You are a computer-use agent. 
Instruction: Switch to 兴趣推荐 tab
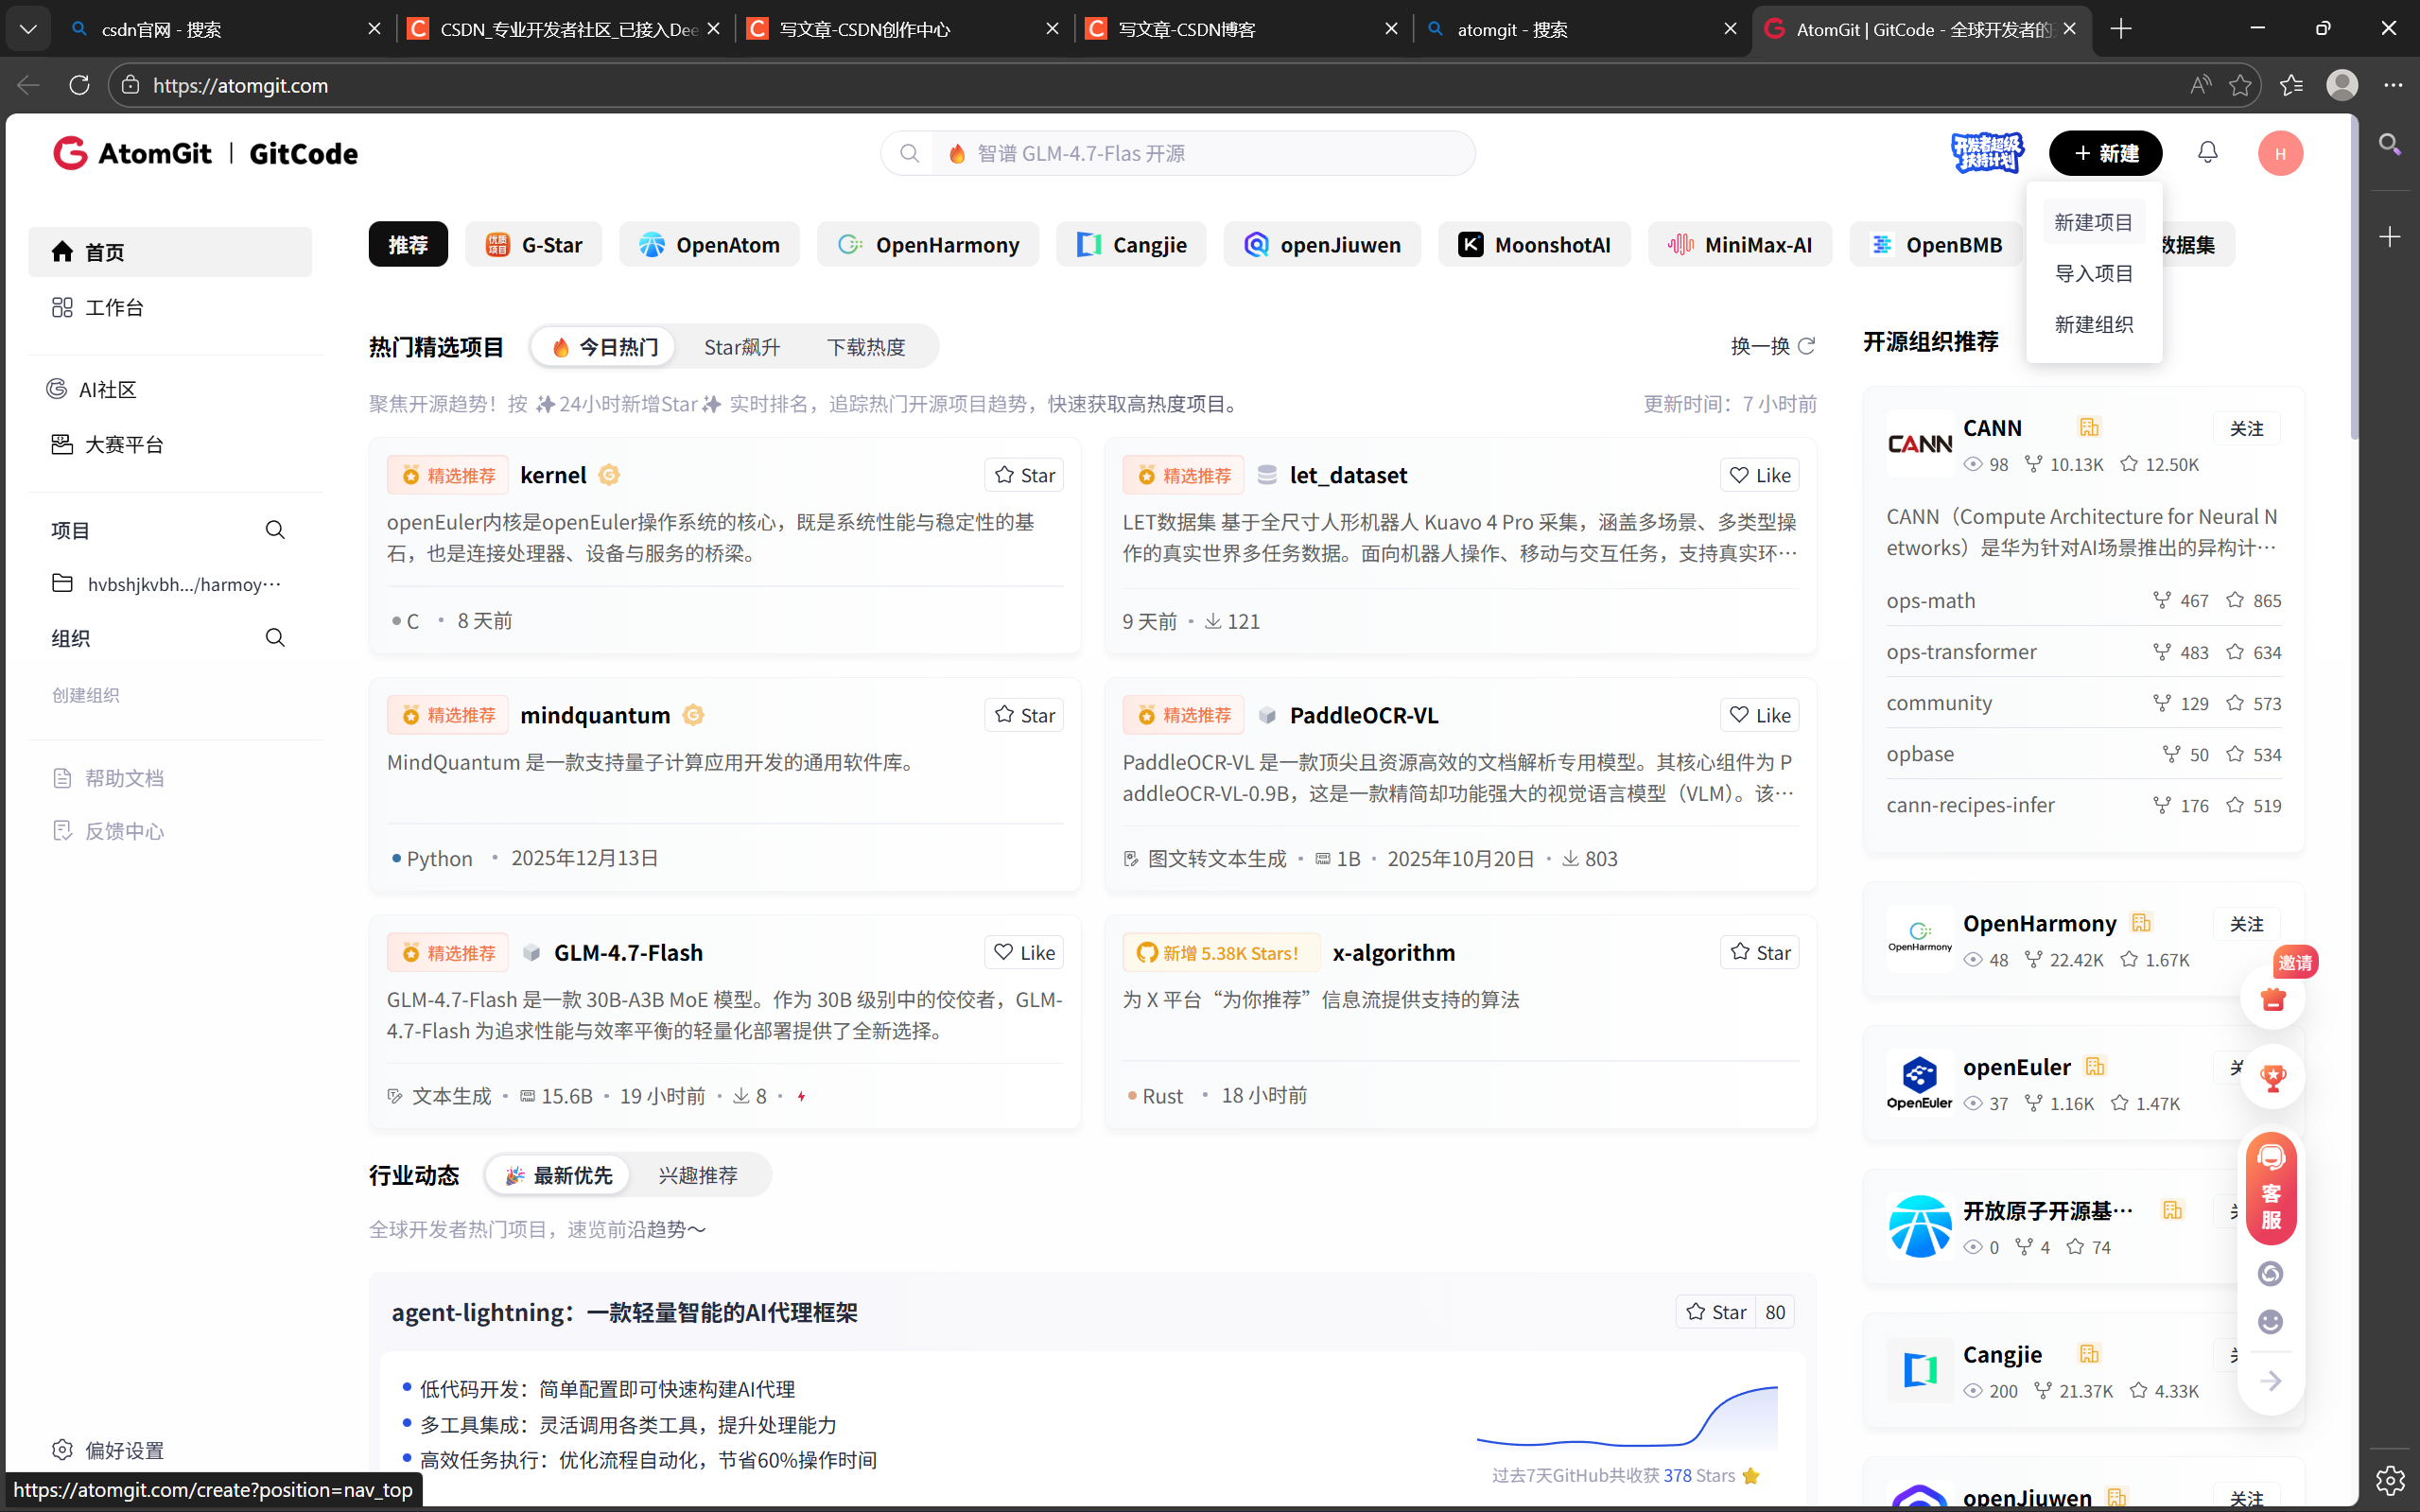click(698, 1175)
